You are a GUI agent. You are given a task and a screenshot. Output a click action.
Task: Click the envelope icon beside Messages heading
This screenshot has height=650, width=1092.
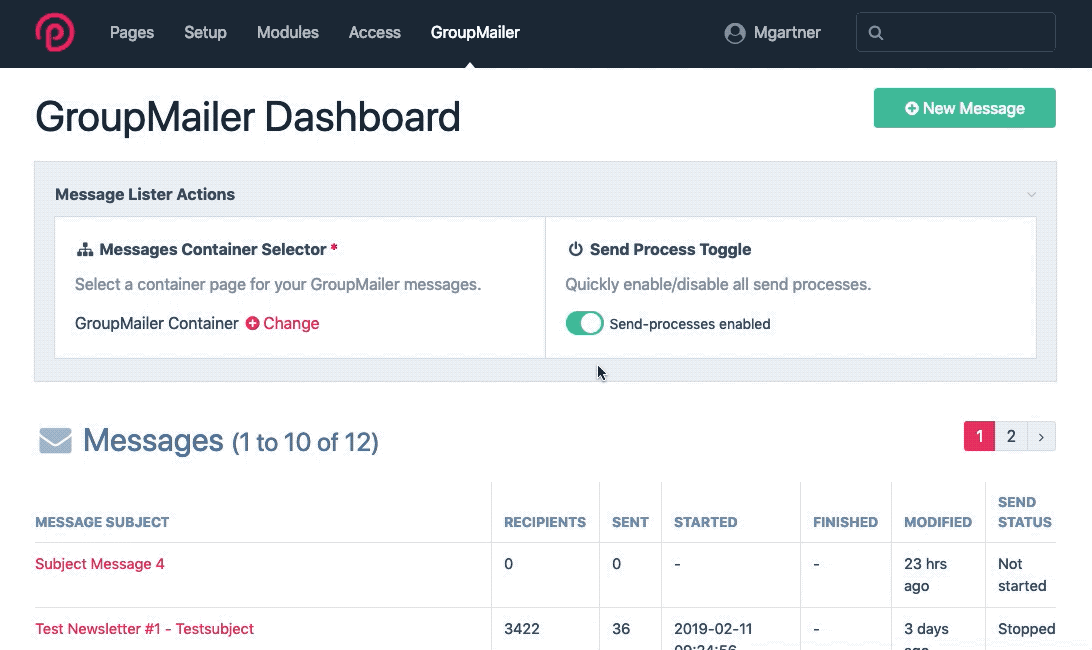[x=55, y=440]
